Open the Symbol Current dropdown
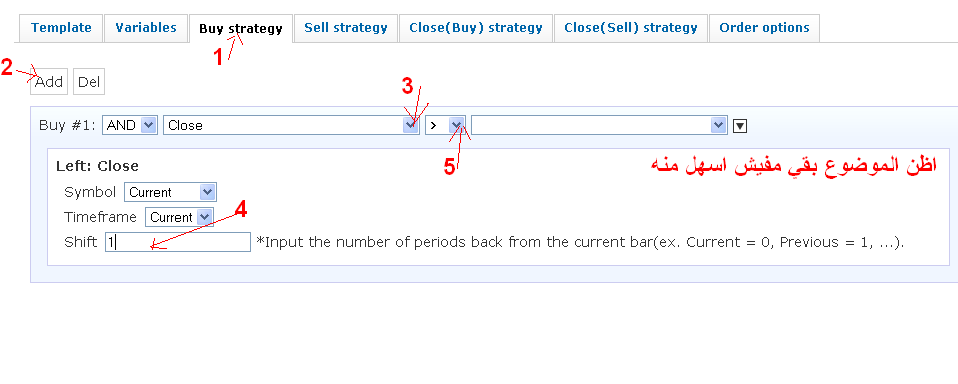The image size is (958, 384). click(170, 192)
